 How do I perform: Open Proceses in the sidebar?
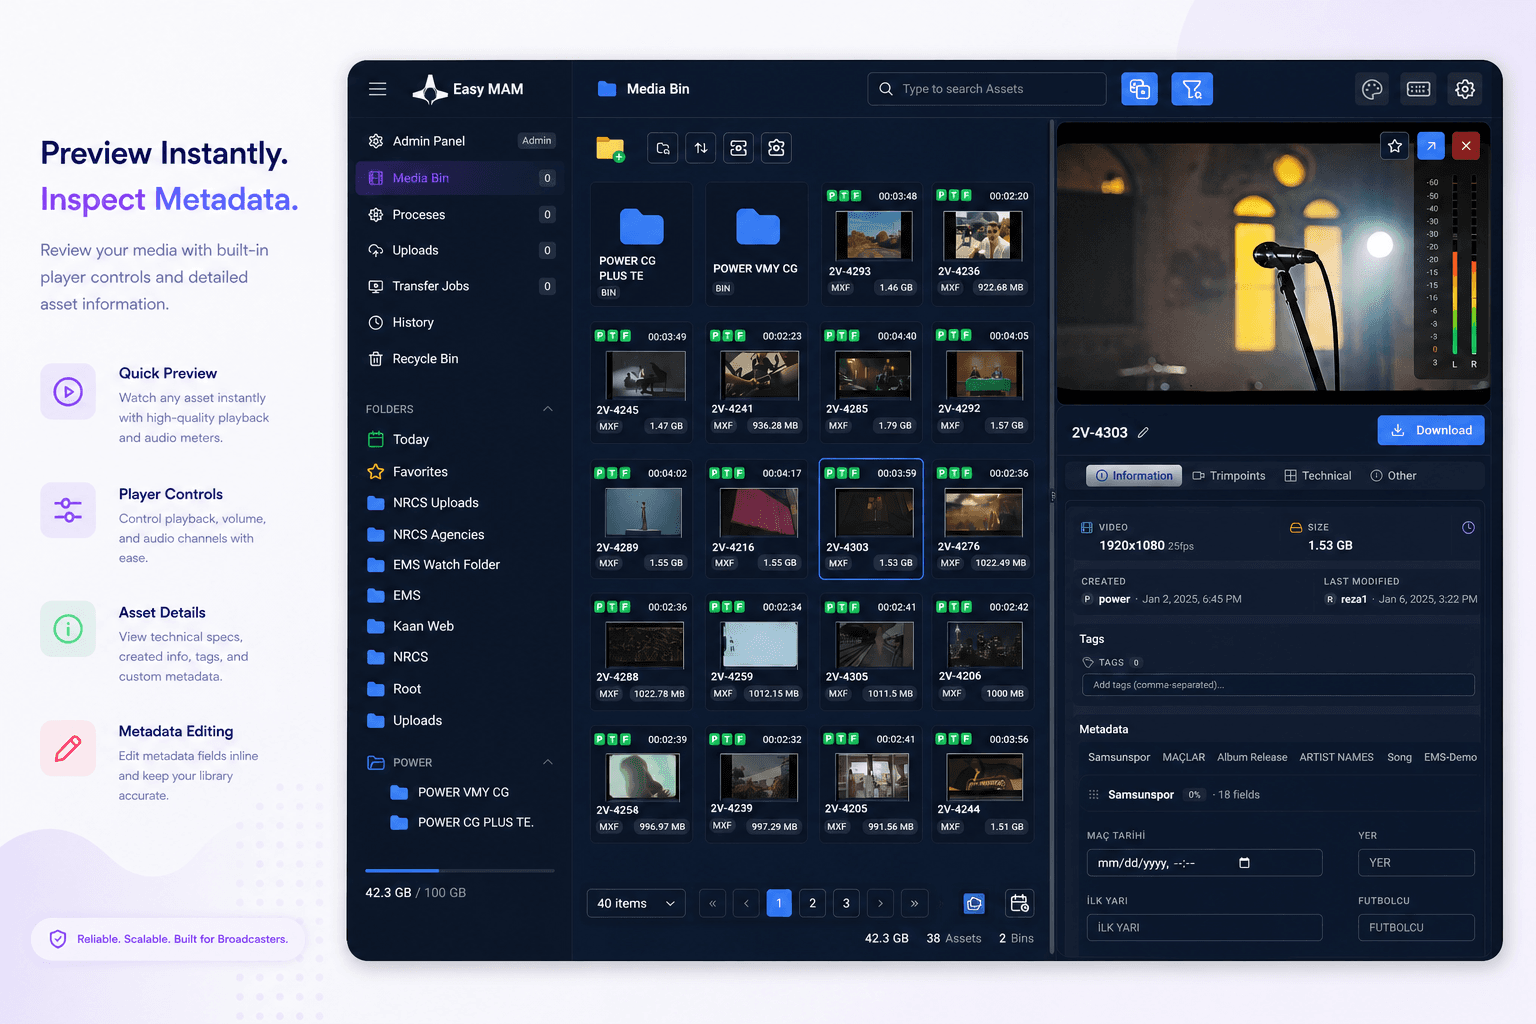pos(459,214)
